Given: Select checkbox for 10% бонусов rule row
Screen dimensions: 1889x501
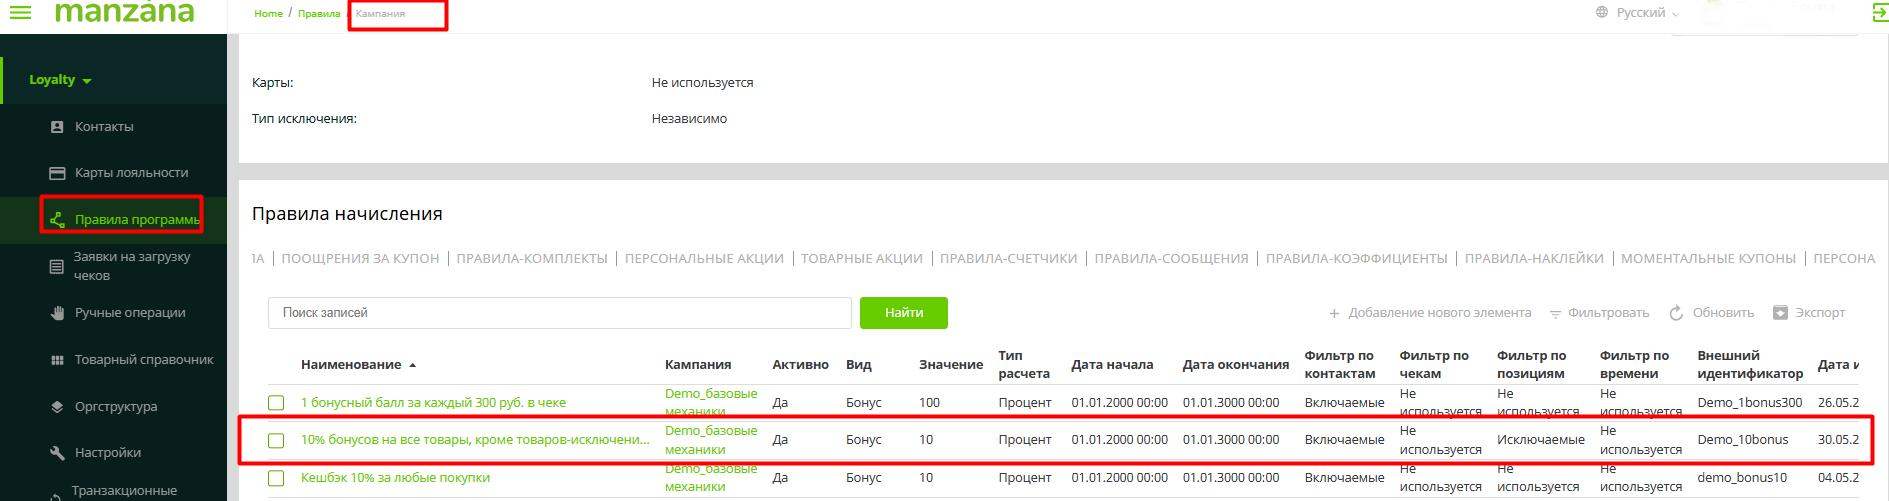Looking at the screenshot, I should [x=276, y=440].
